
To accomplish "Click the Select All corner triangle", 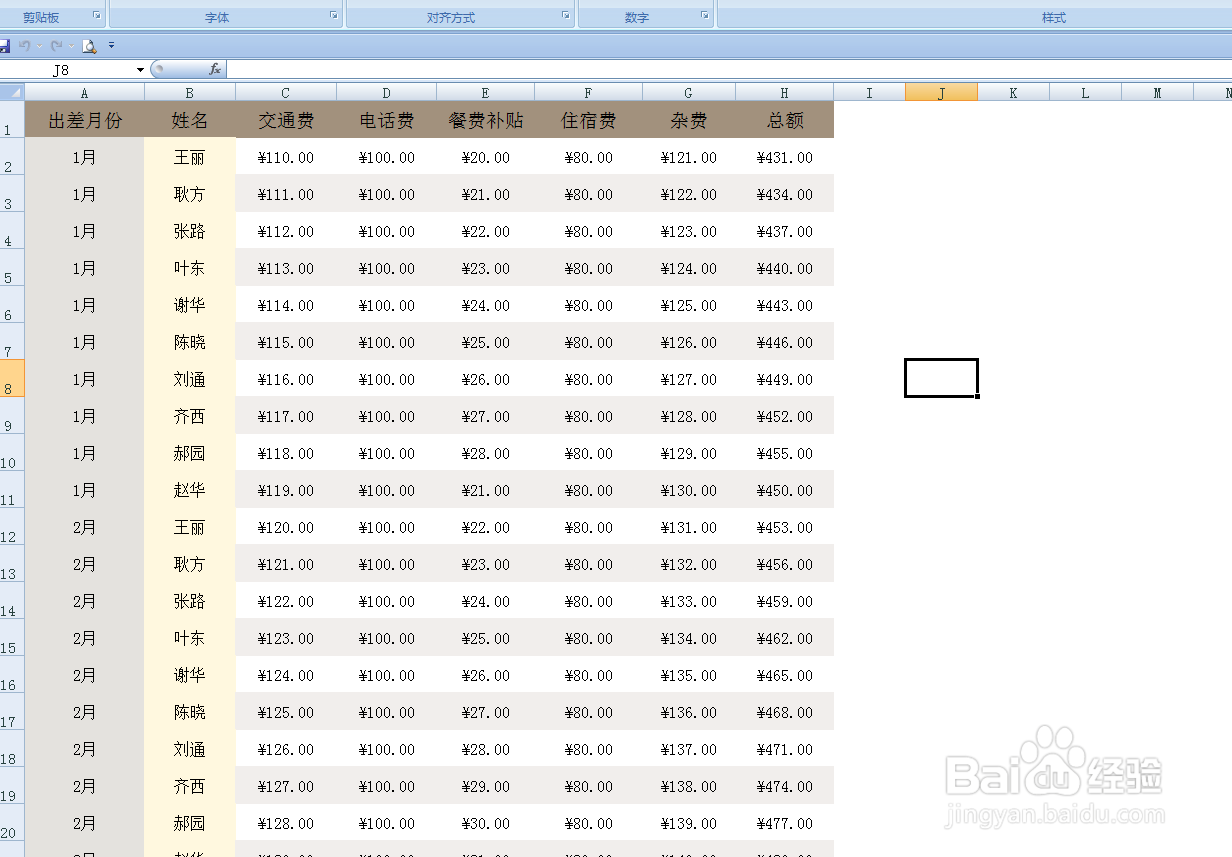I will 12,92.
